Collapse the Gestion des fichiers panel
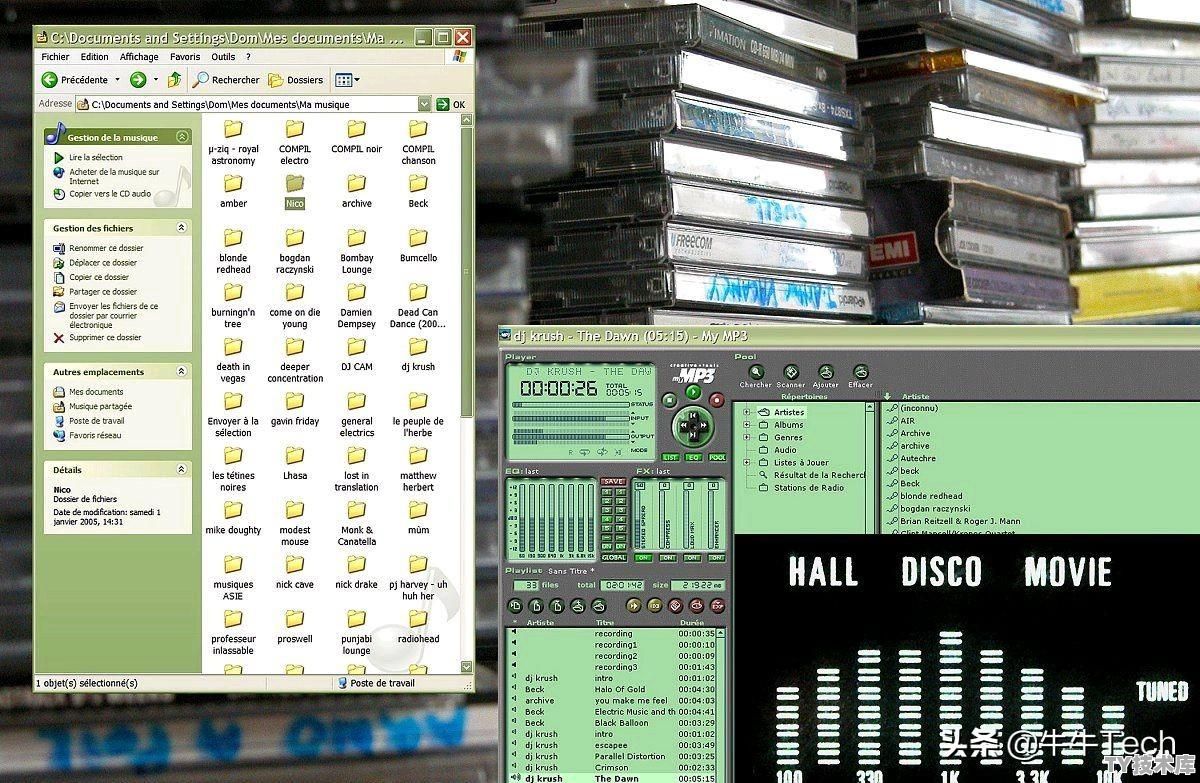This screenshot has height=783, width=1200. [x=182, y=228]
